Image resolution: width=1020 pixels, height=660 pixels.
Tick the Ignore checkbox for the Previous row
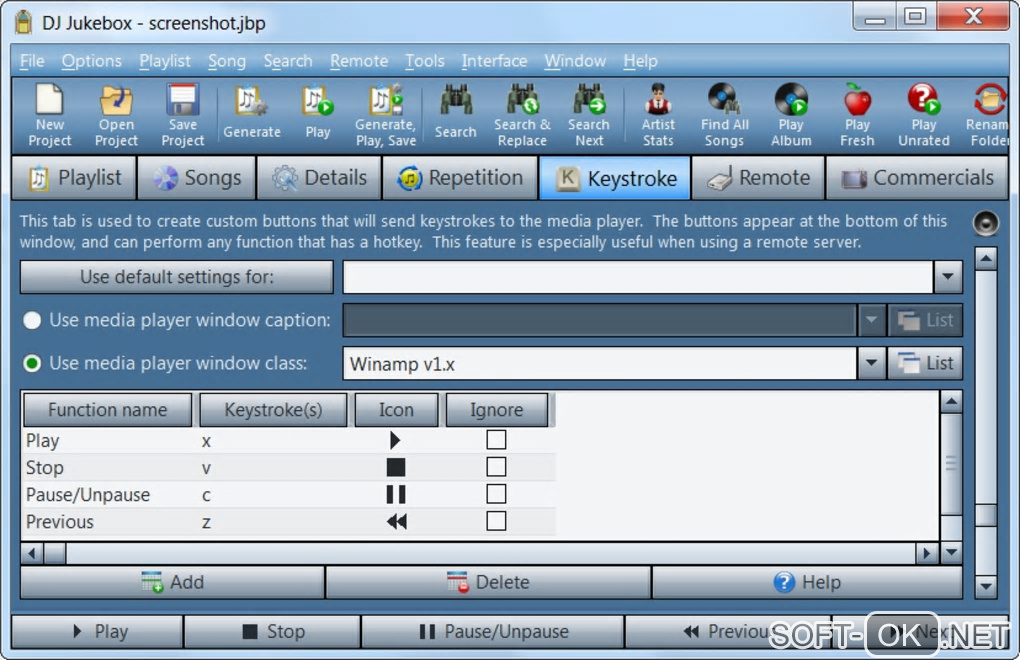tap(496, 521)
